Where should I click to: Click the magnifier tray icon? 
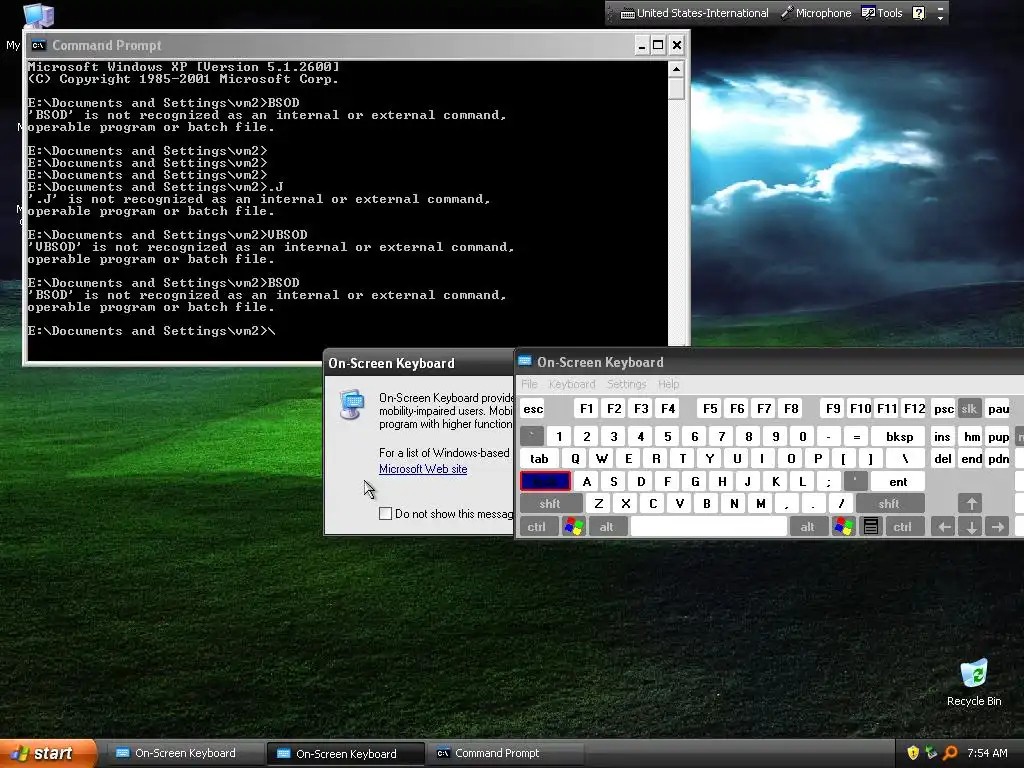click(x=950, y=753)
